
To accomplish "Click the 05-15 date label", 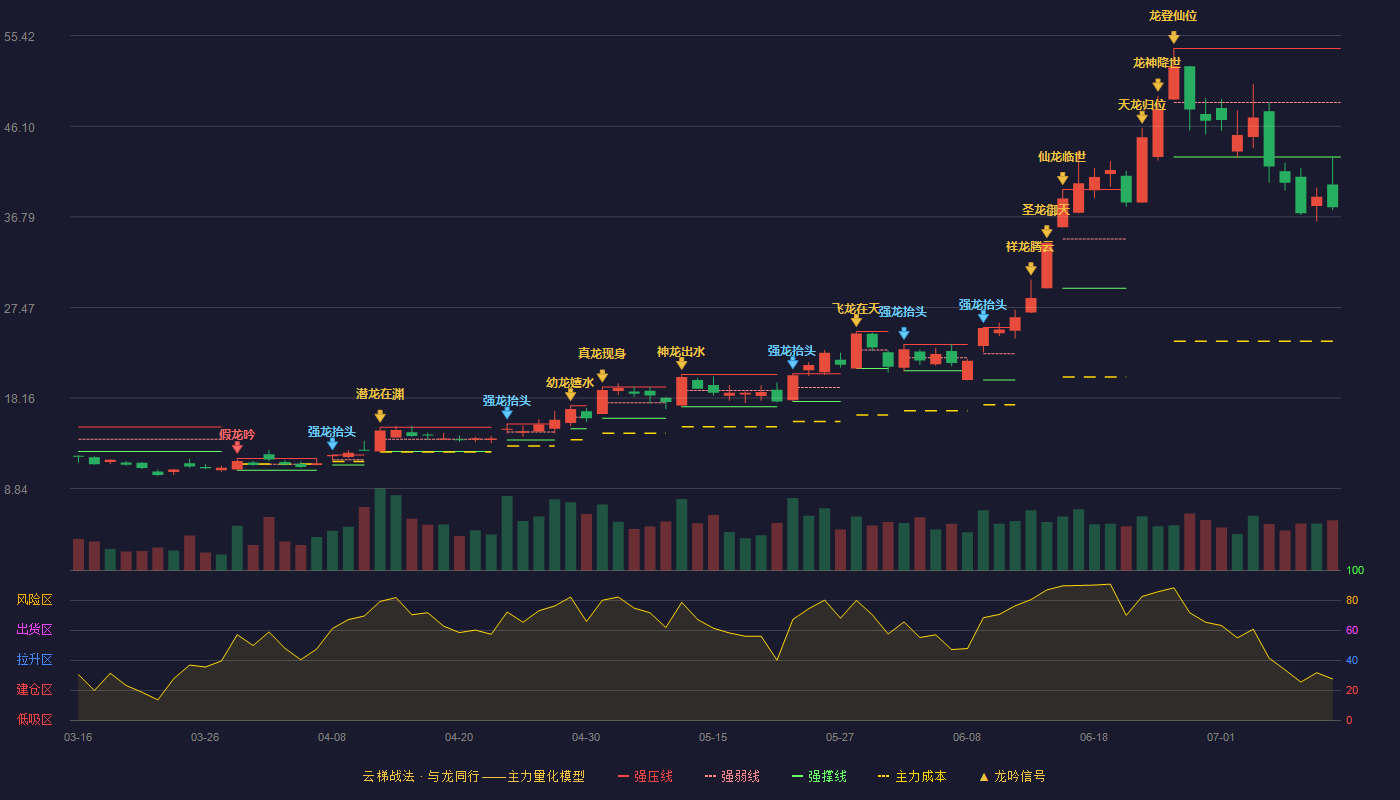I will (x=713, y=737).
